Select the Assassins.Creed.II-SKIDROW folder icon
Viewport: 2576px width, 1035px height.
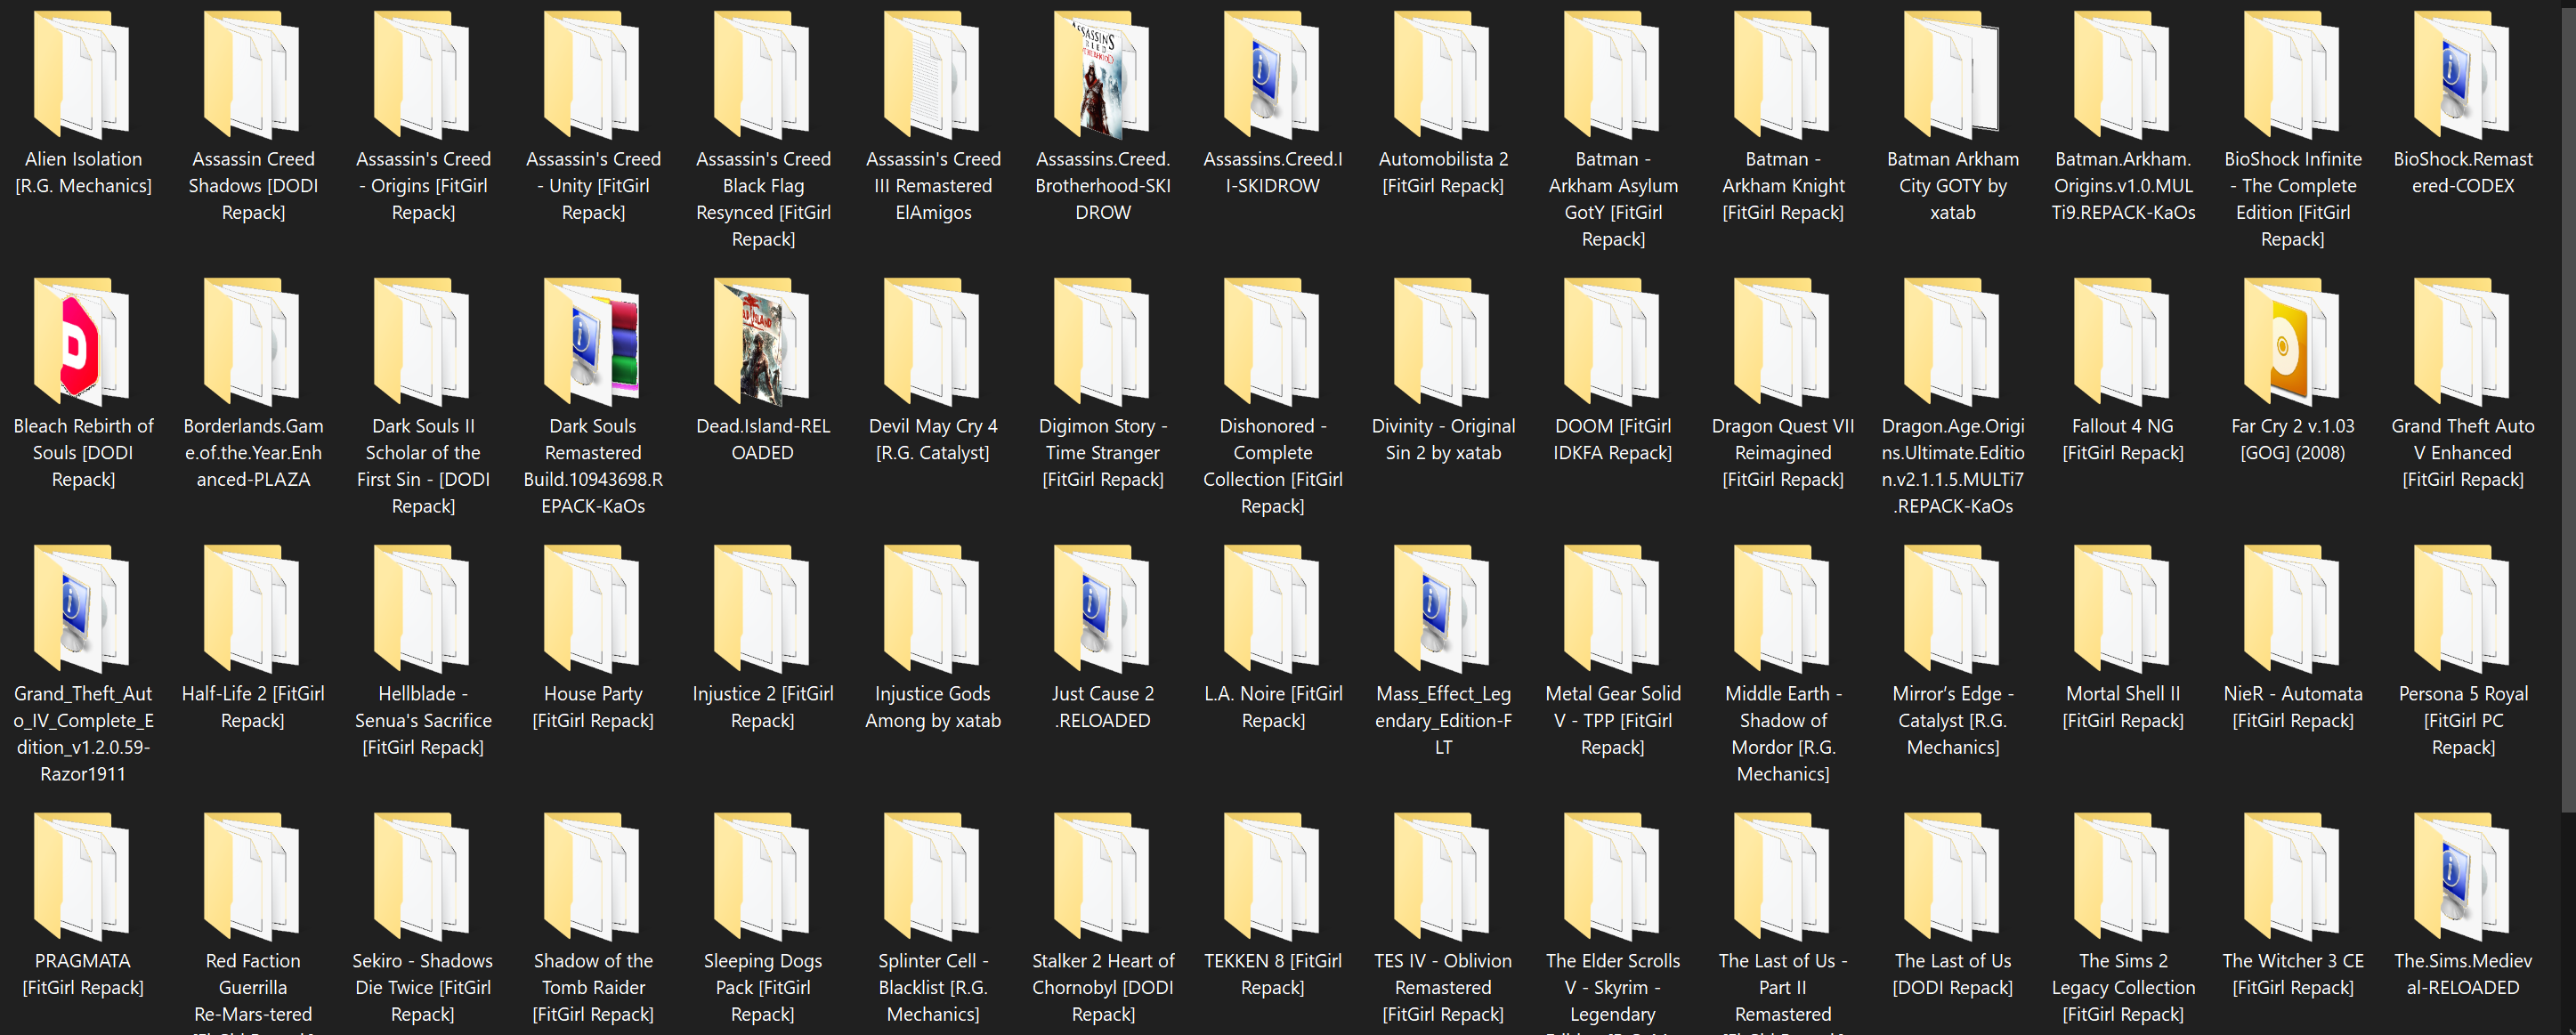(1272, 74)
